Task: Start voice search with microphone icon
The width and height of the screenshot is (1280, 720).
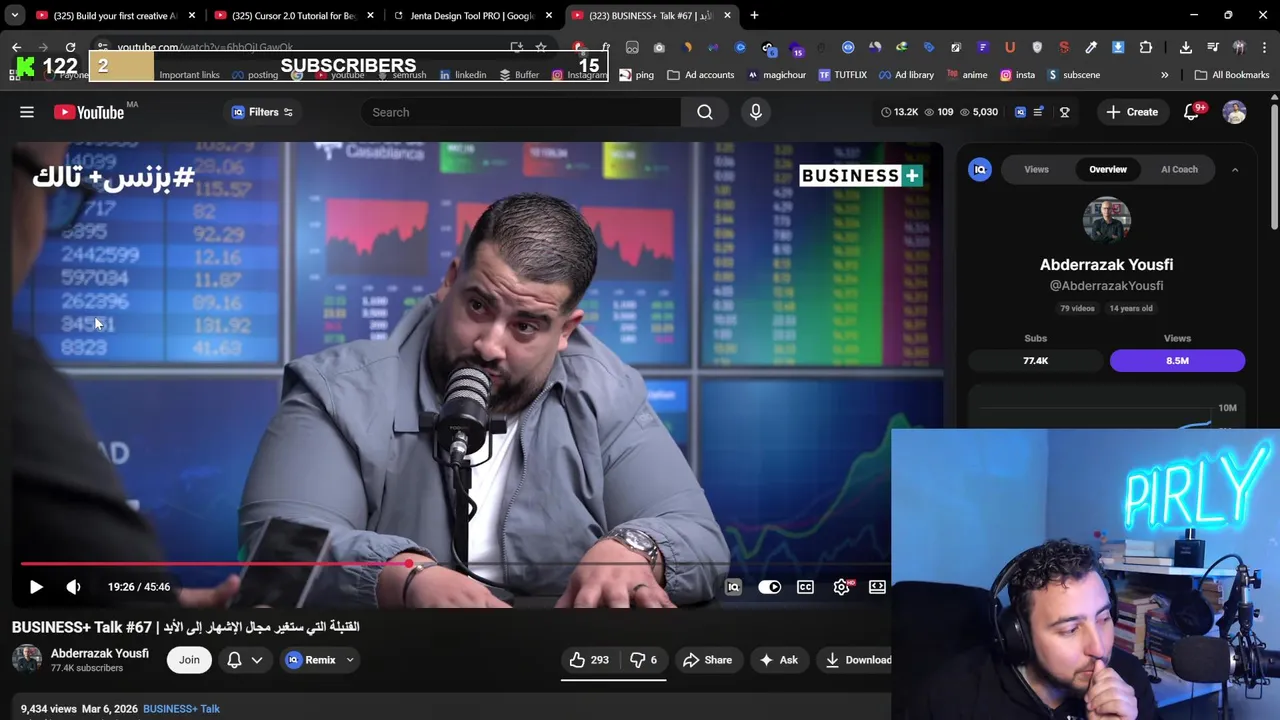Action: click(756, 112)
